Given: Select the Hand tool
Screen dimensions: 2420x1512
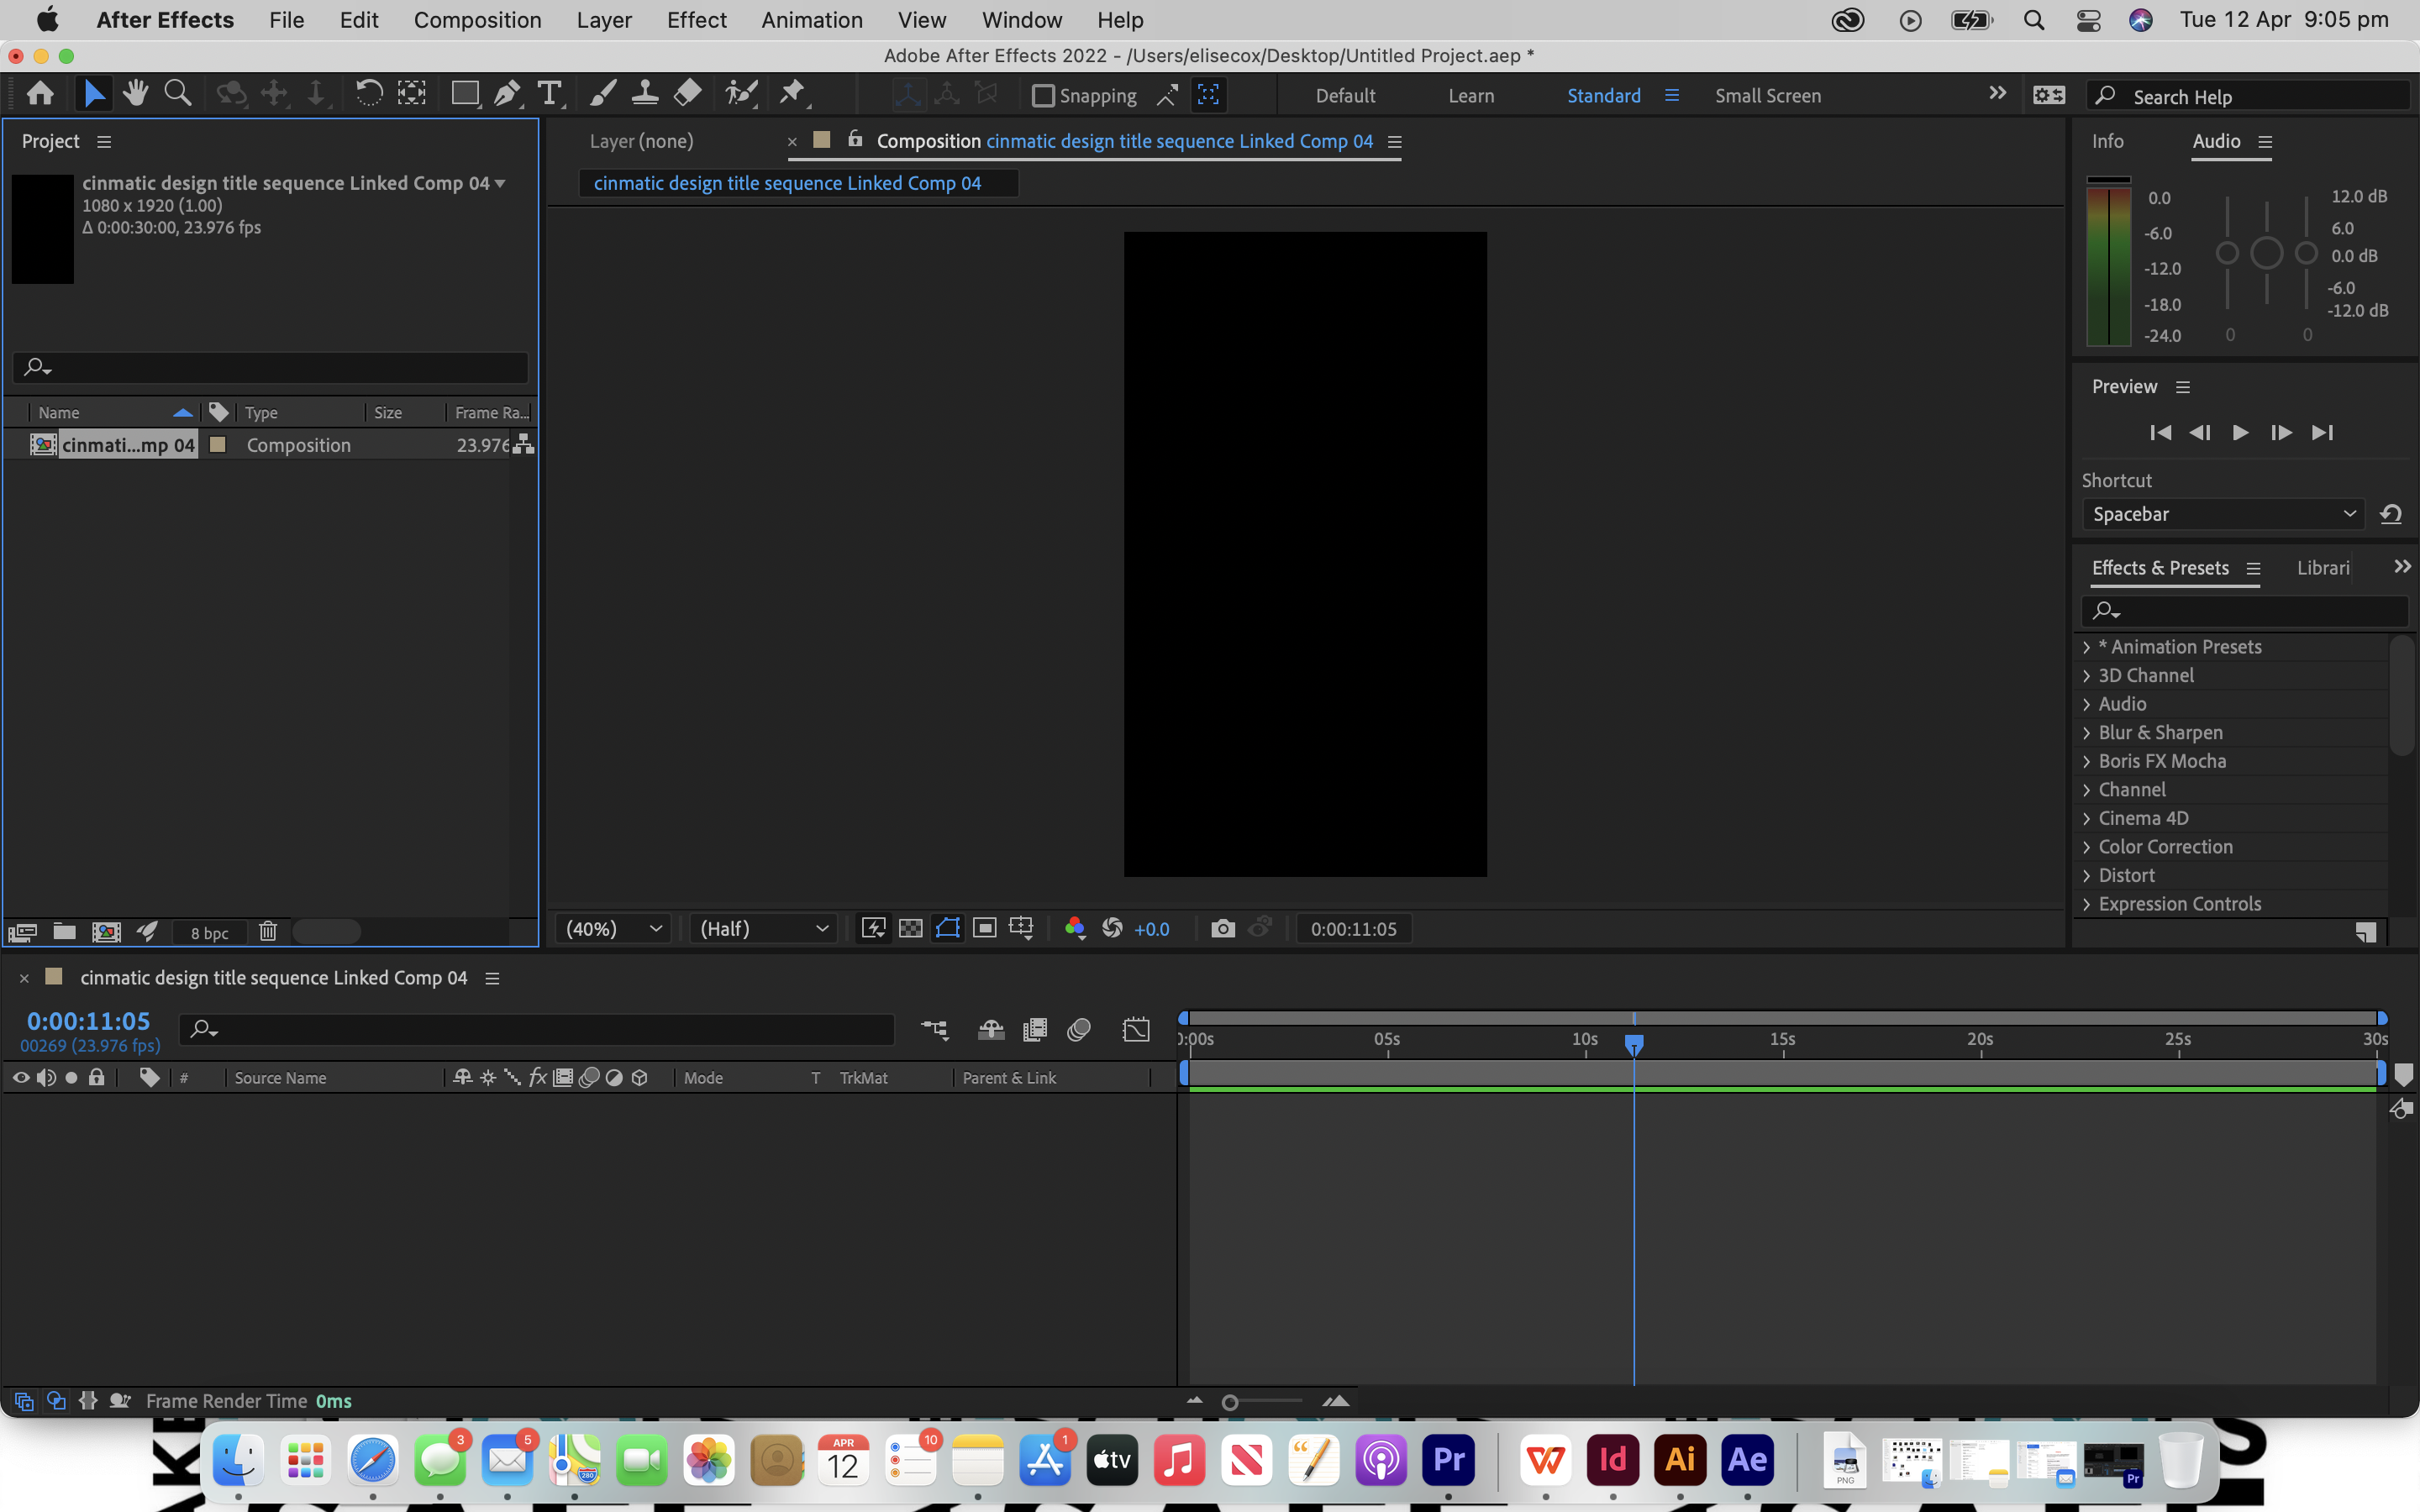Looking at the screenshot, I should (136, 93).
